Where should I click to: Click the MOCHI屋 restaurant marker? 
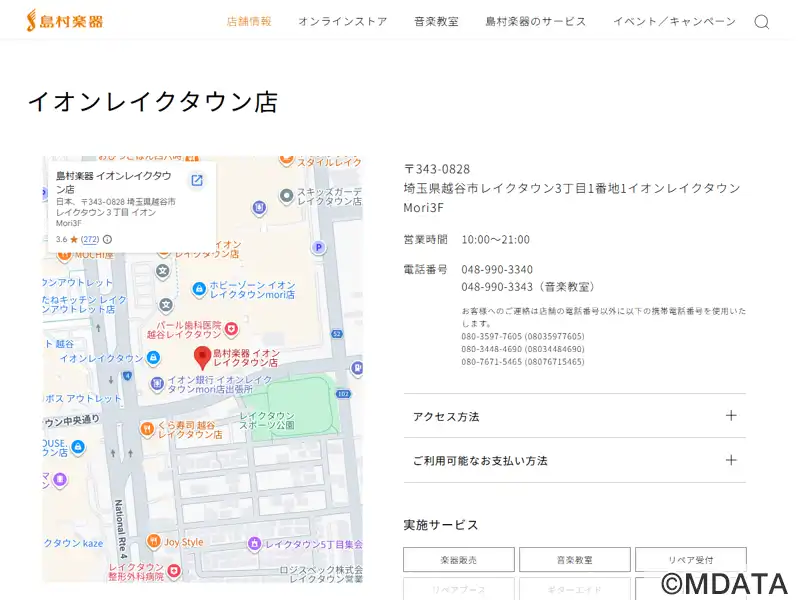tap(63, 256)
